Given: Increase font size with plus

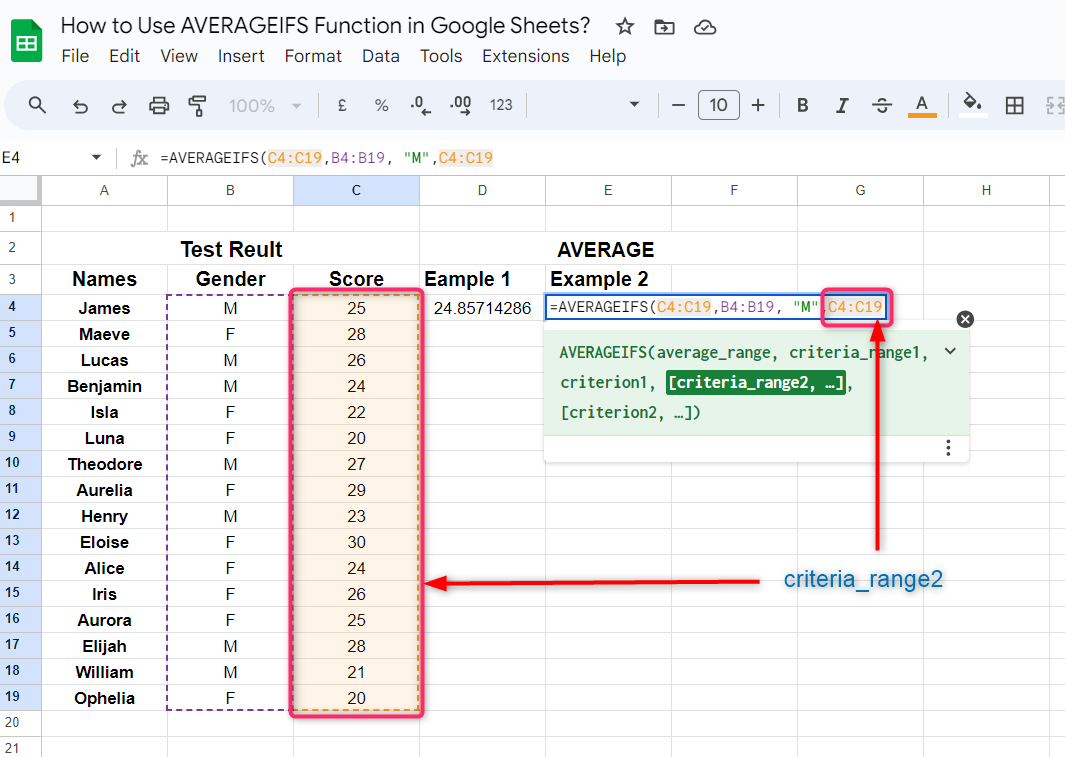Looking at the screenshot, I should [x=758, y=105].
